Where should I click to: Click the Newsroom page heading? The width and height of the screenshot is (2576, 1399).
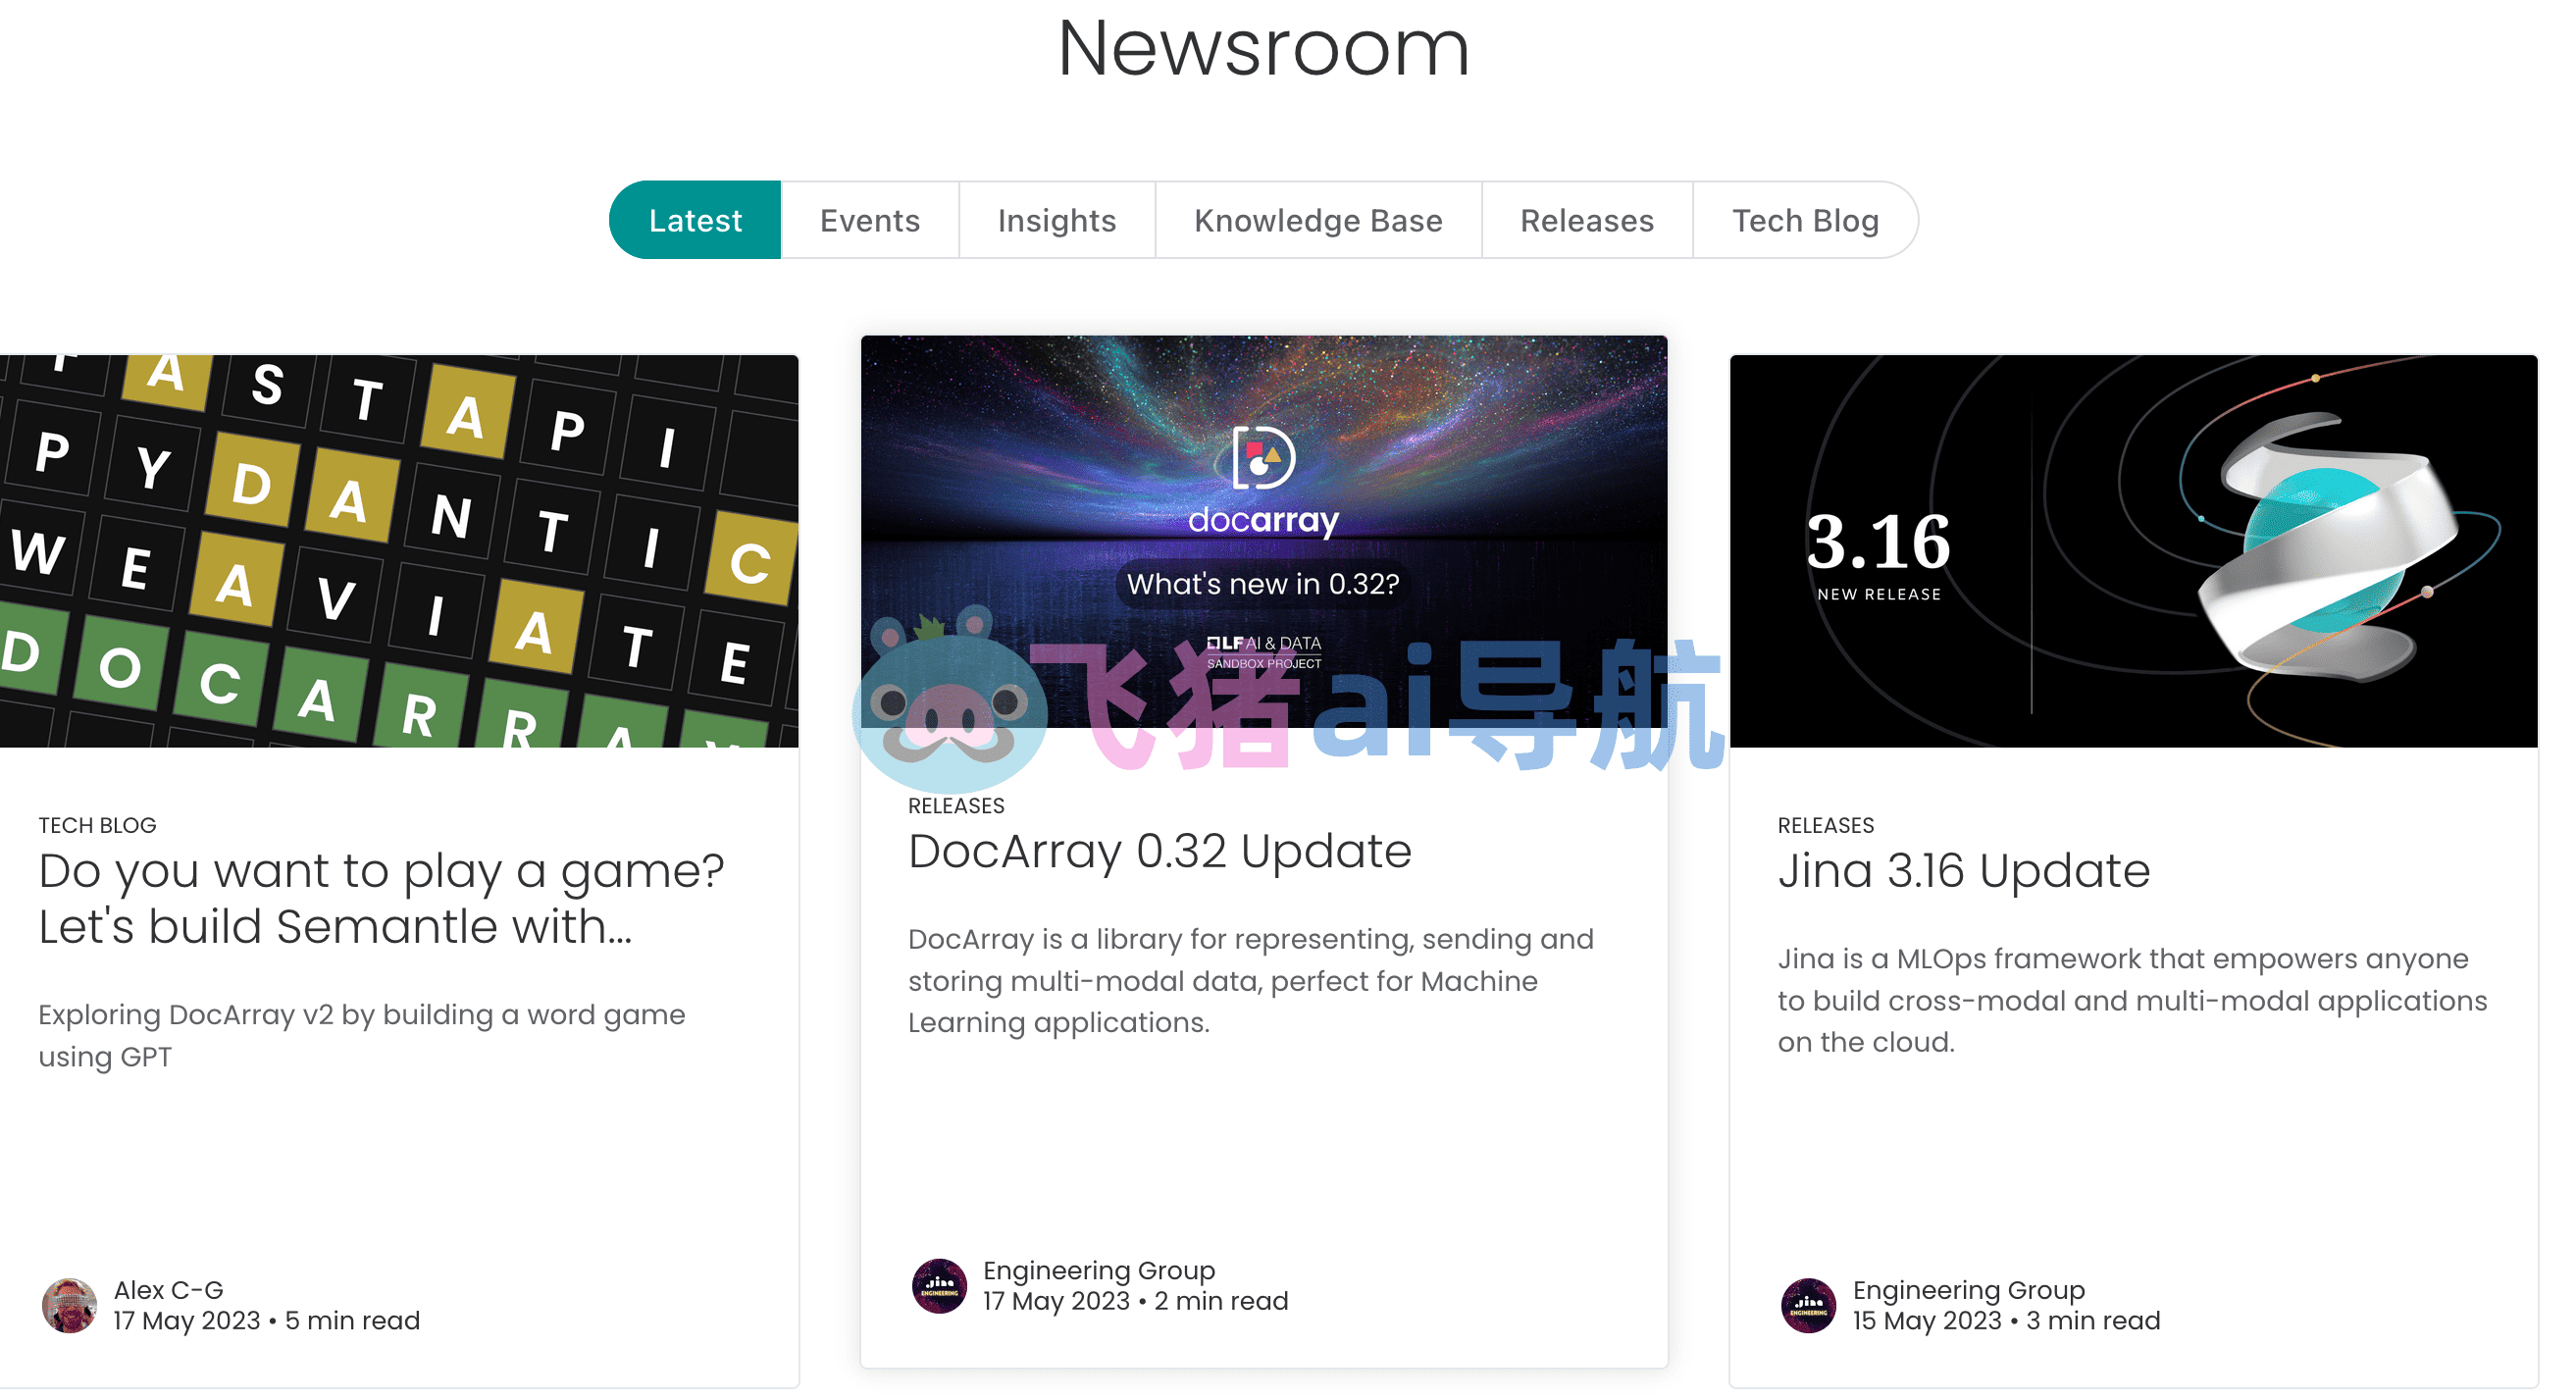click(x=1263, y=48)
